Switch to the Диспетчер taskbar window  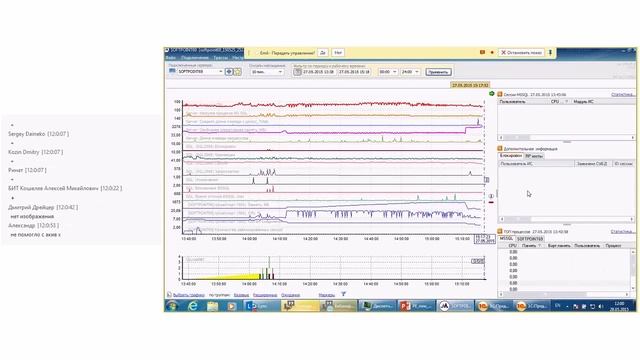[x=378, y=306]
